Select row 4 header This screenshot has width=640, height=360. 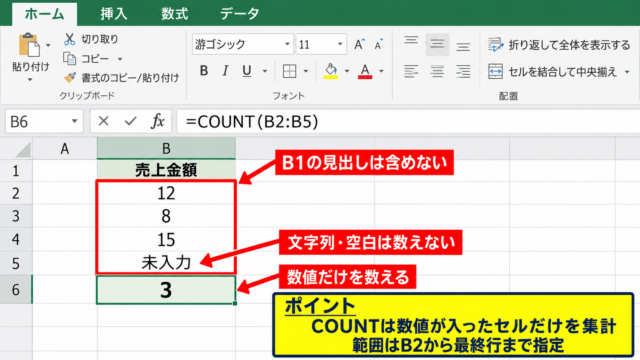click(16, 239)
